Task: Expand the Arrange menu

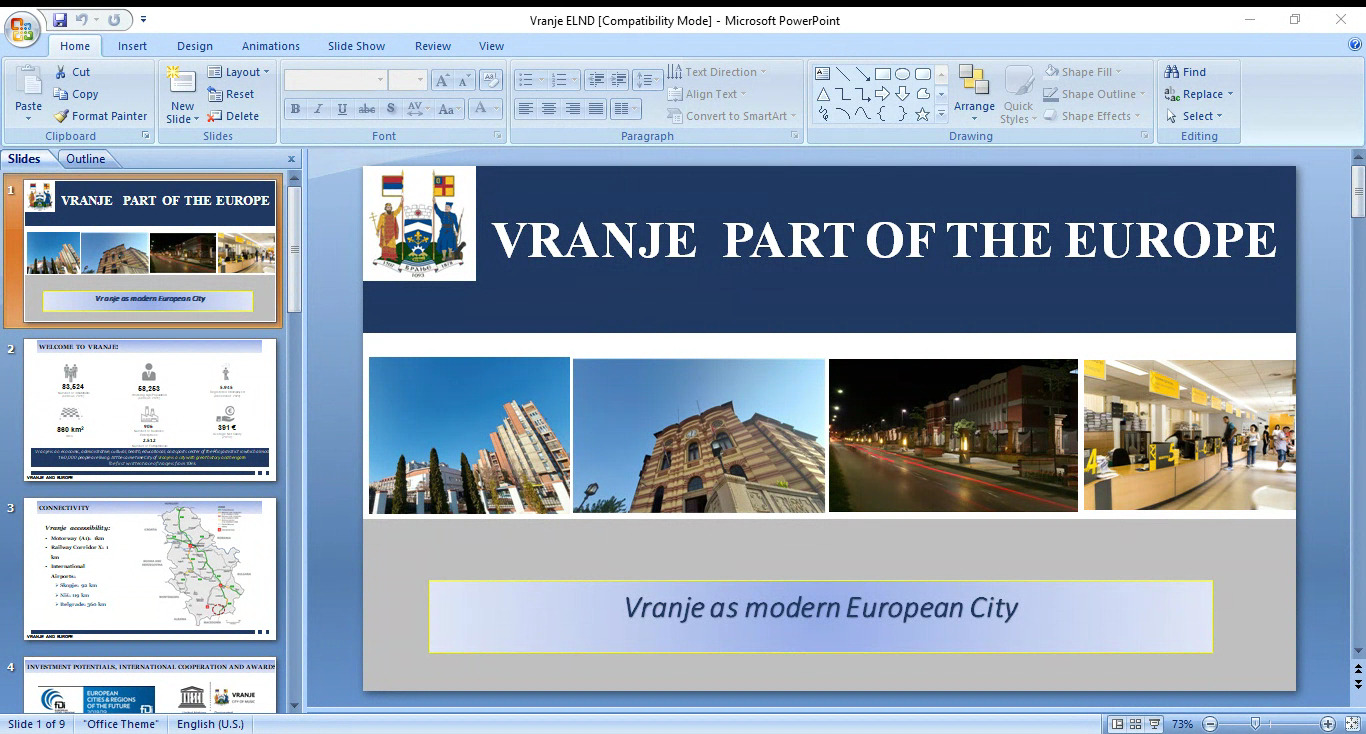Action: (x=974, y=94)
